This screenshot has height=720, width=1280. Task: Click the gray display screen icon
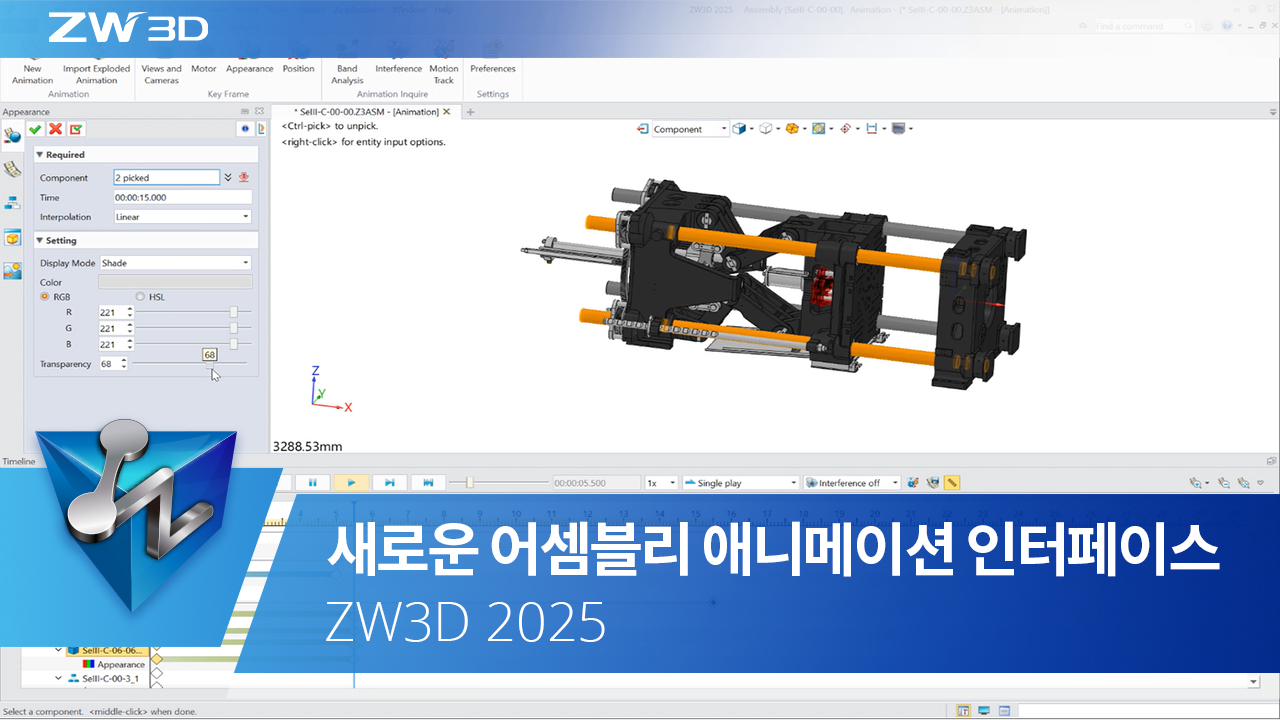pyautogui.click(x=898, y=129)
